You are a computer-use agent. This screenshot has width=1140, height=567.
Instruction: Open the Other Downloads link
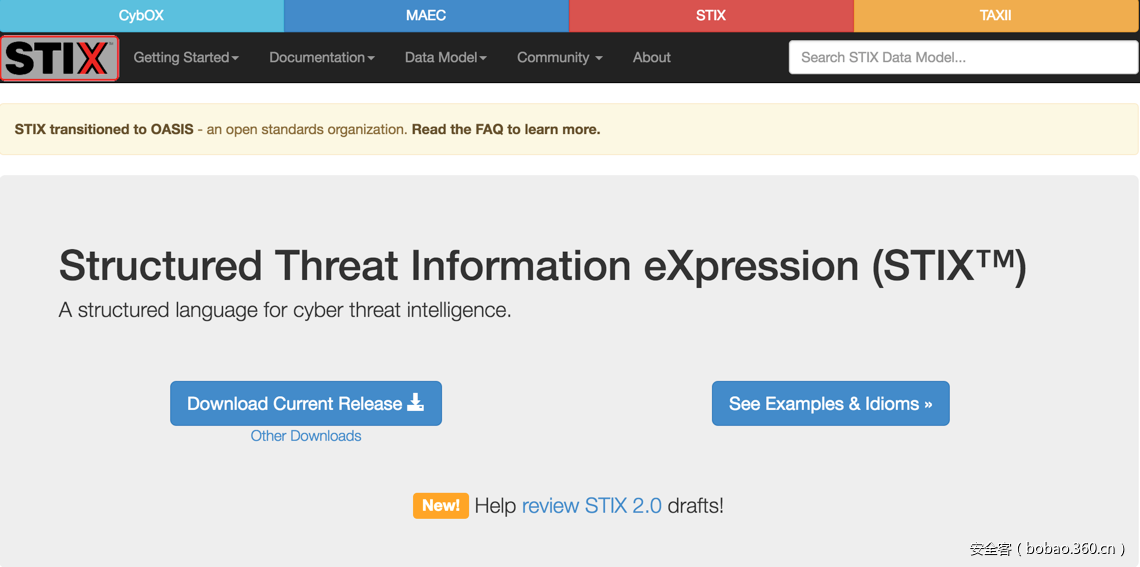point(306,436)
